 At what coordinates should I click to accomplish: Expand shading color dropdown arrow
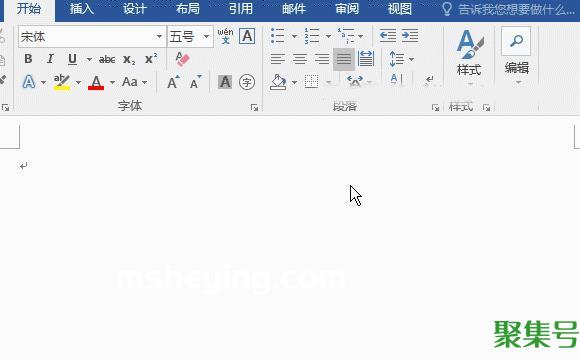click(x=294, y=82)
